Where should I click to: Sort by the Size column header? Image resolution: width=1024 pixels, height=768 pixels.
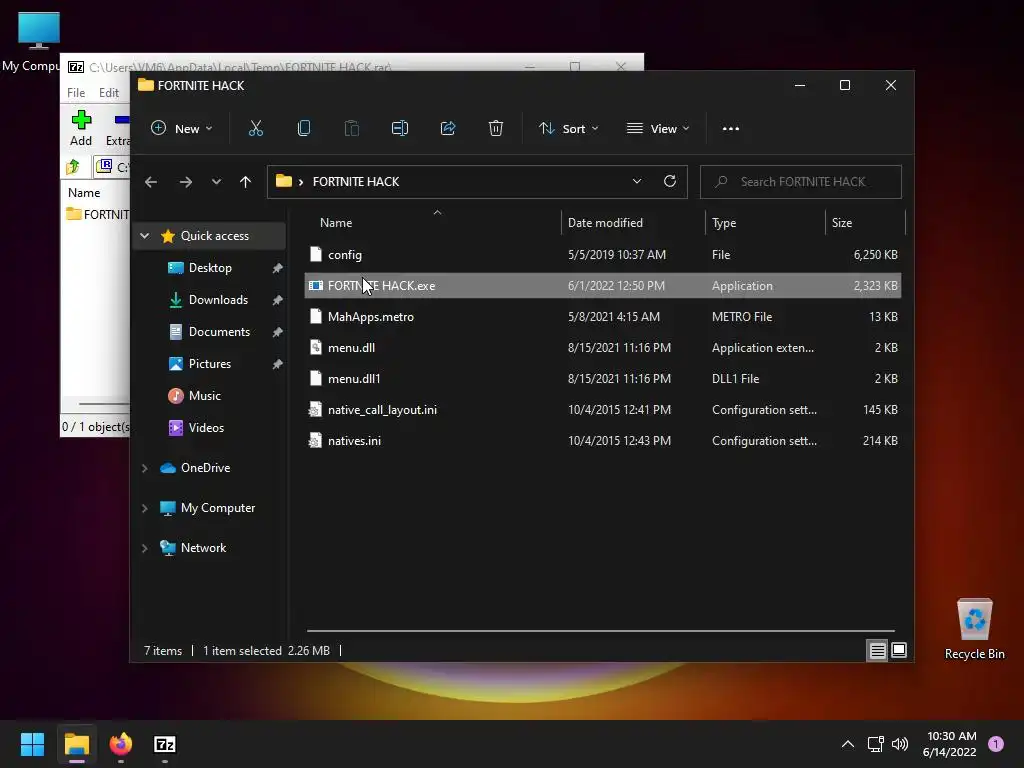[865, 223]
